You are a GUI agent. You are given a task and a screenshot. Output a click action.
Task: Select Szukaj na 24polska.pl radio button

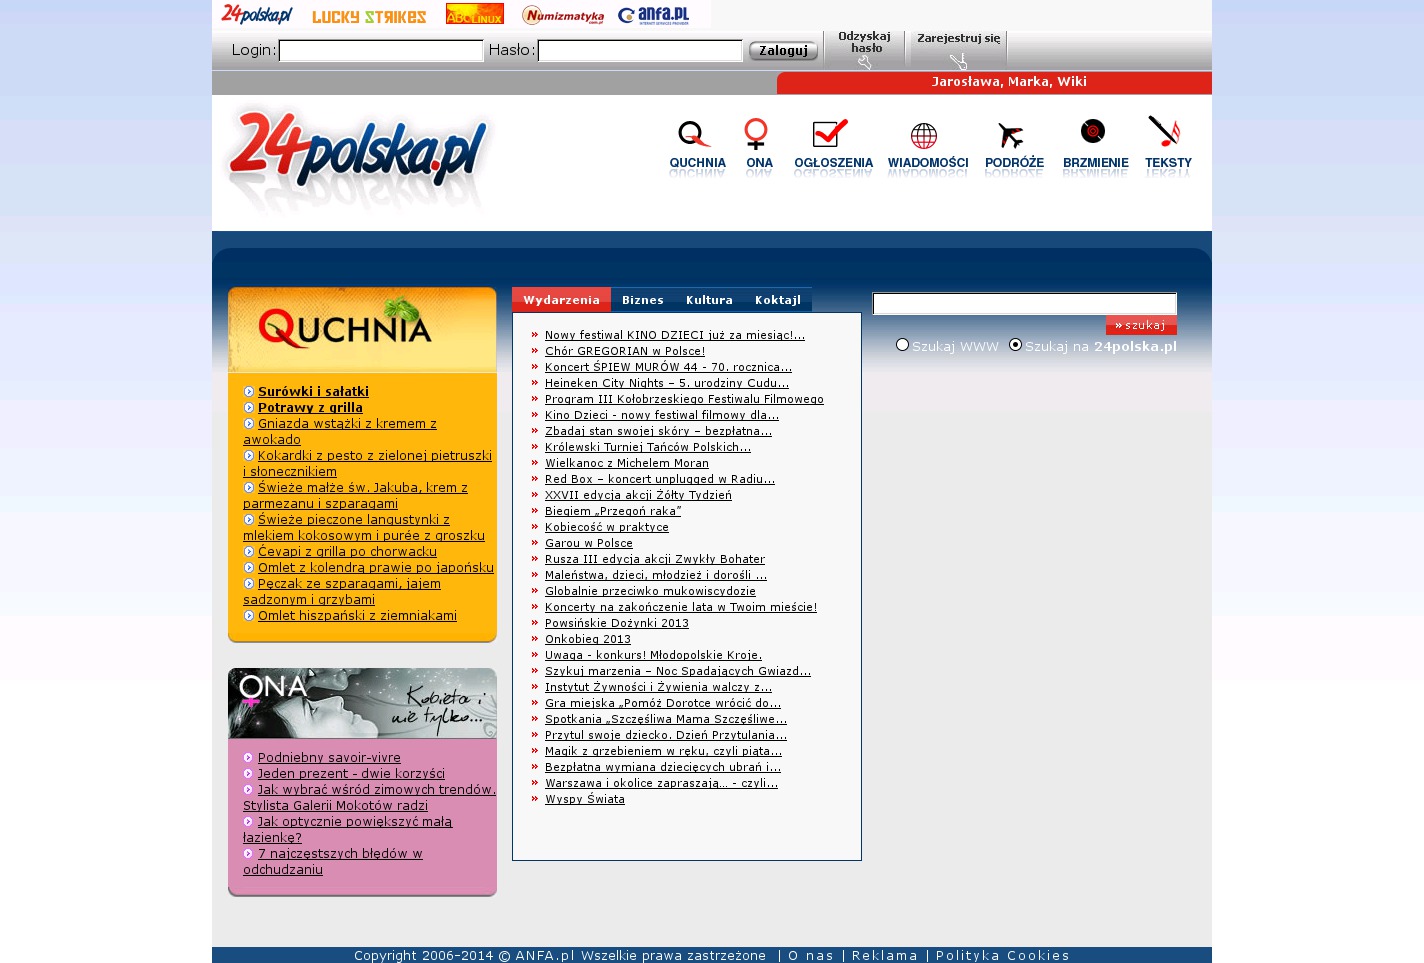pos(1016,345)
